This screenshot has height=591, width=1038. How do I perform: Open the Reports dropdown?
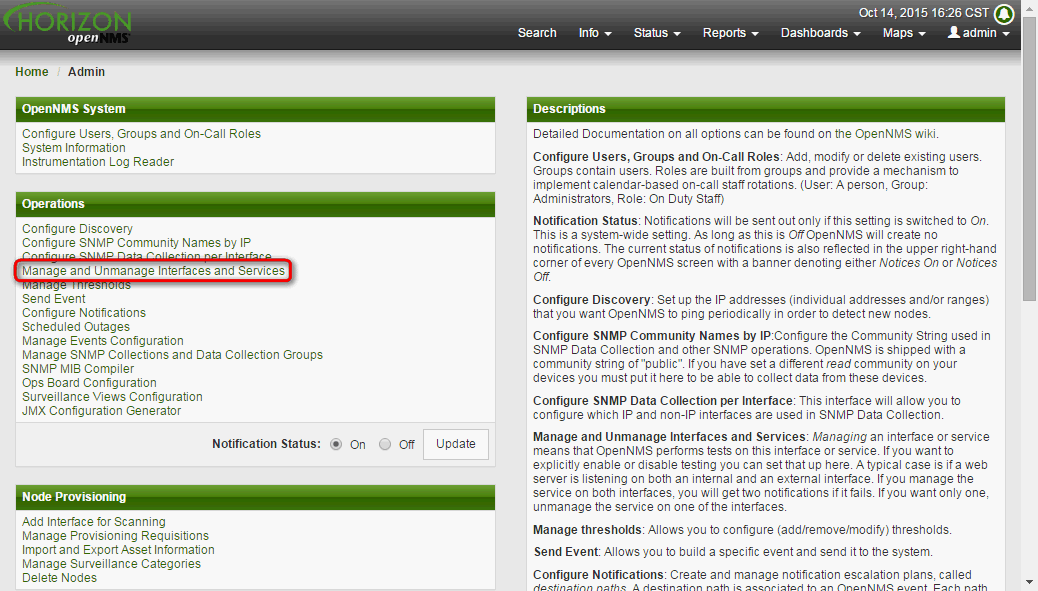click(x=730, y=33)
